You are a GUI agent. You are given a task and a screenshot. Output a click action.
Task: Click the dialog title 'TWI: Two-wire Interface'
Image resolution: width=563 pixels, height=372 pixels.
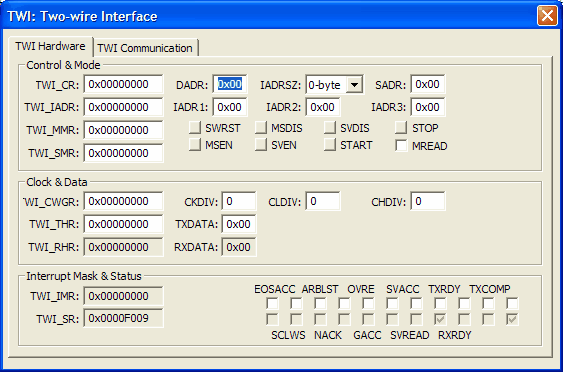click(x=82, y=16)
